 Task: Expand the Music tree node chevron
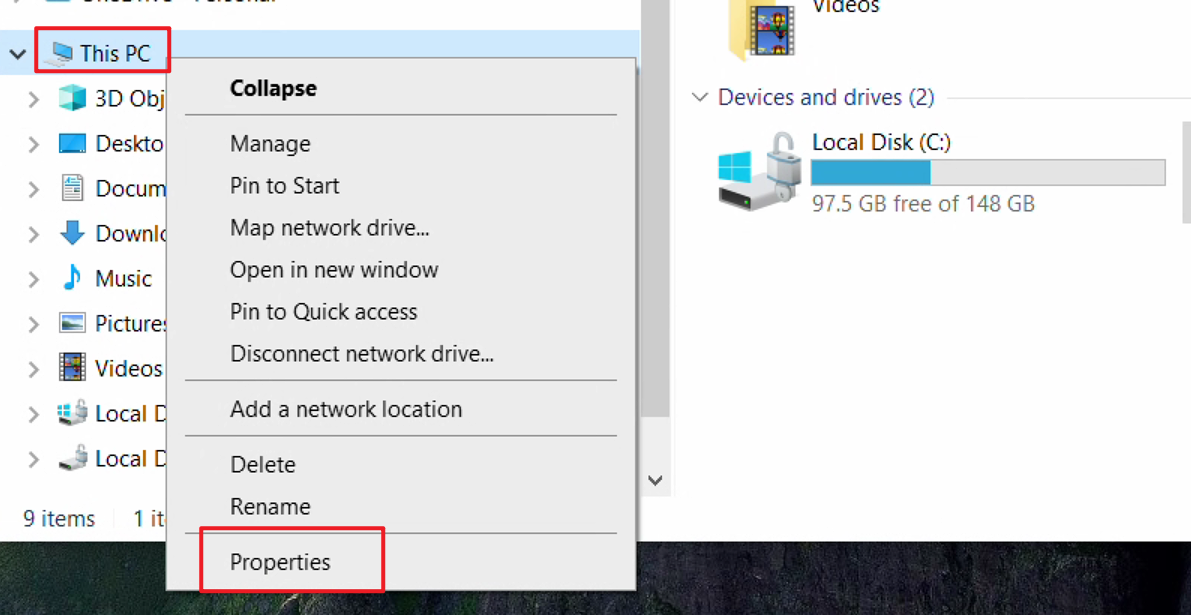tap(33, 279)
